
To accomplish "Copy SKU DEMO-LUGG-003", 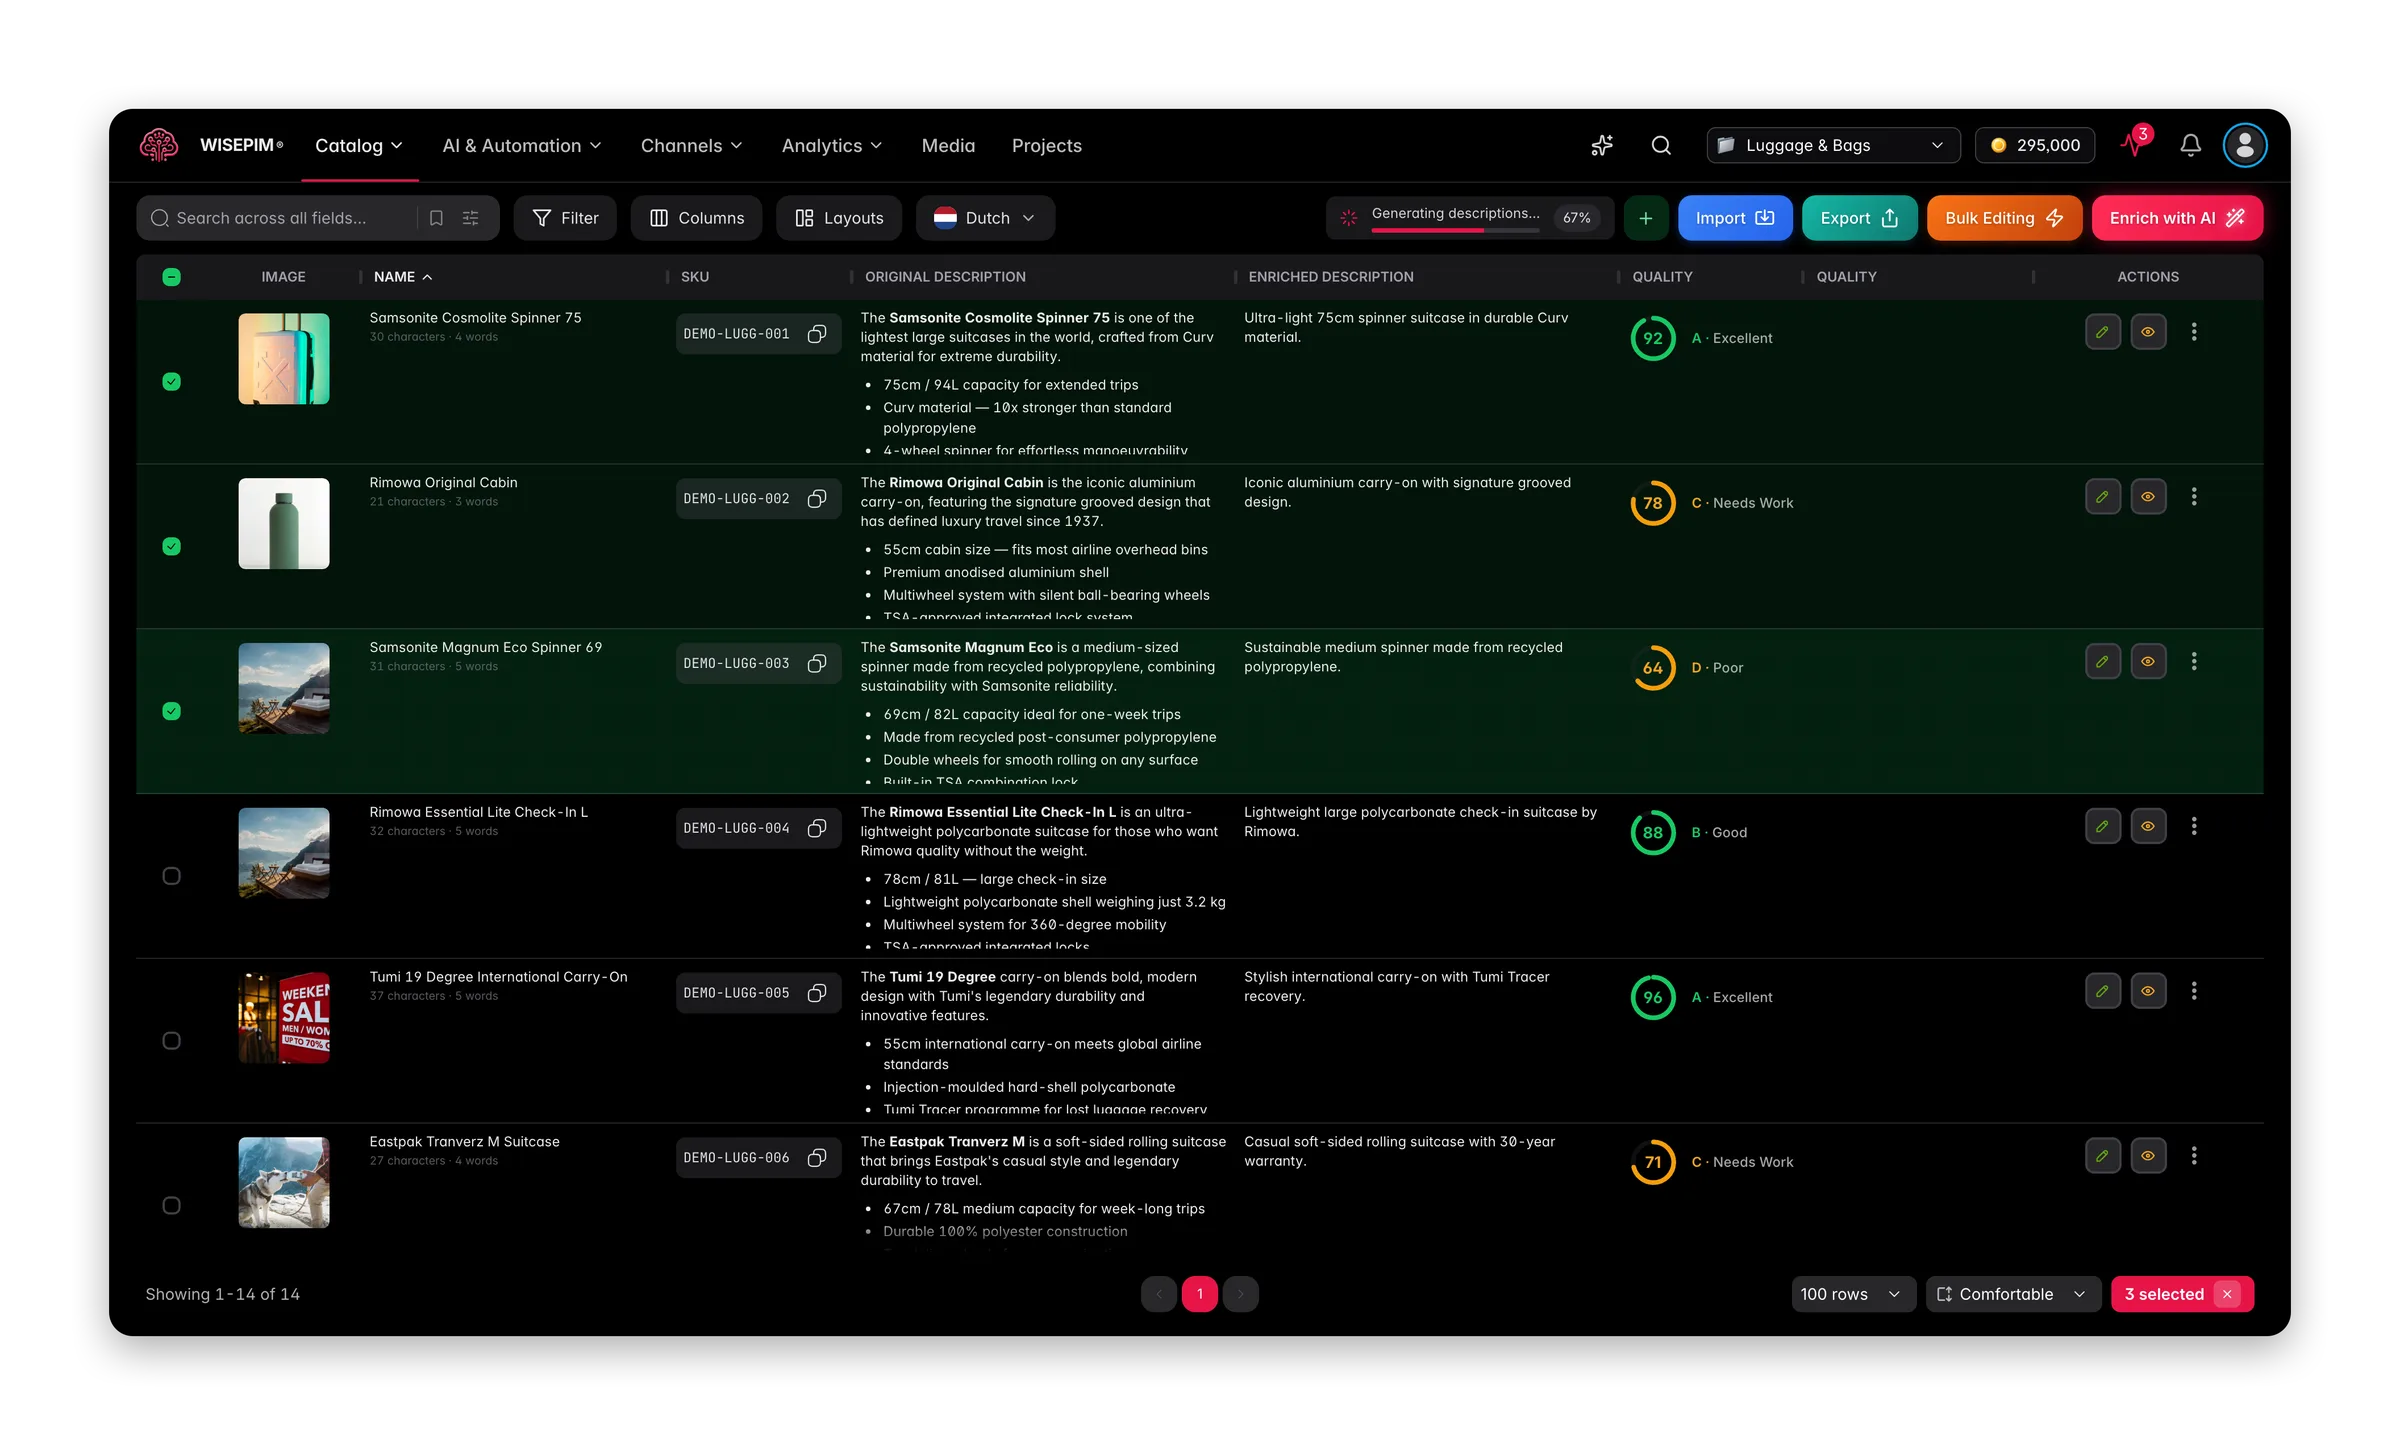I will pyautogui.click(x=817, y=664).
